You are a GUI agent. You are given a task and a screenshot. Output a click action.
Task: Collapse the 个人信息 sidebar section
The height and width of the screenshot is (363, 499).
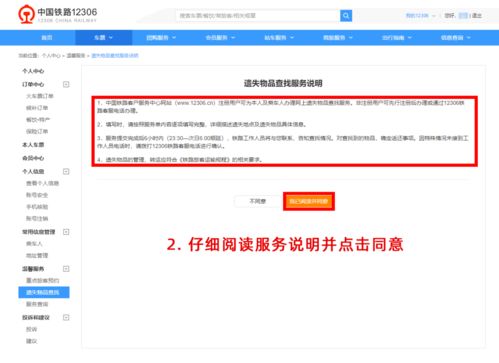click(x=66, y=171)
